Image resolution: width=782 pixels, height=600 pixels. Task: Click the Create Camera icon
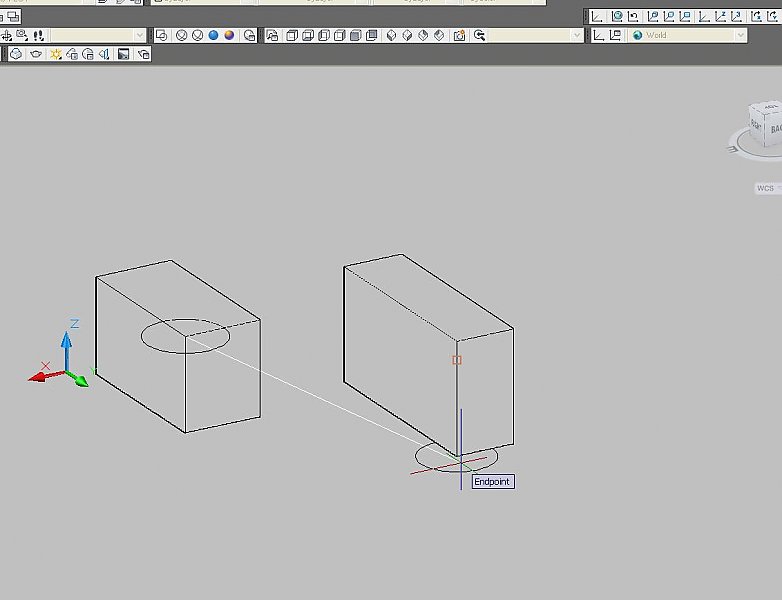click(x=459, y=35)
